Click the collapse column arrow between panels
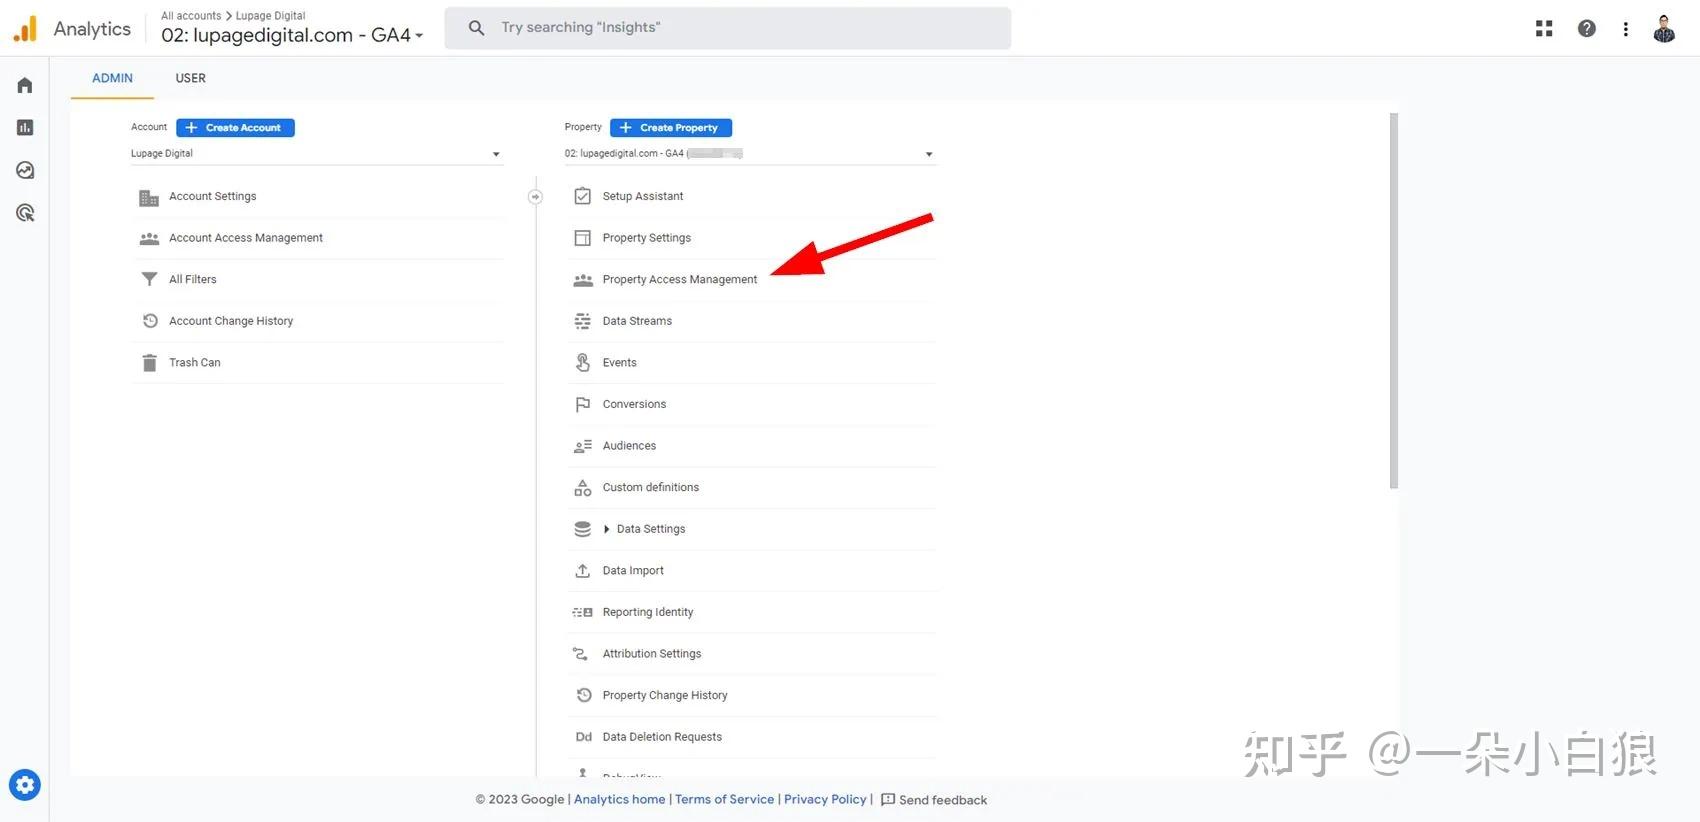The image size is (1700, 822). pyautogui.click(x=536, y=197)
